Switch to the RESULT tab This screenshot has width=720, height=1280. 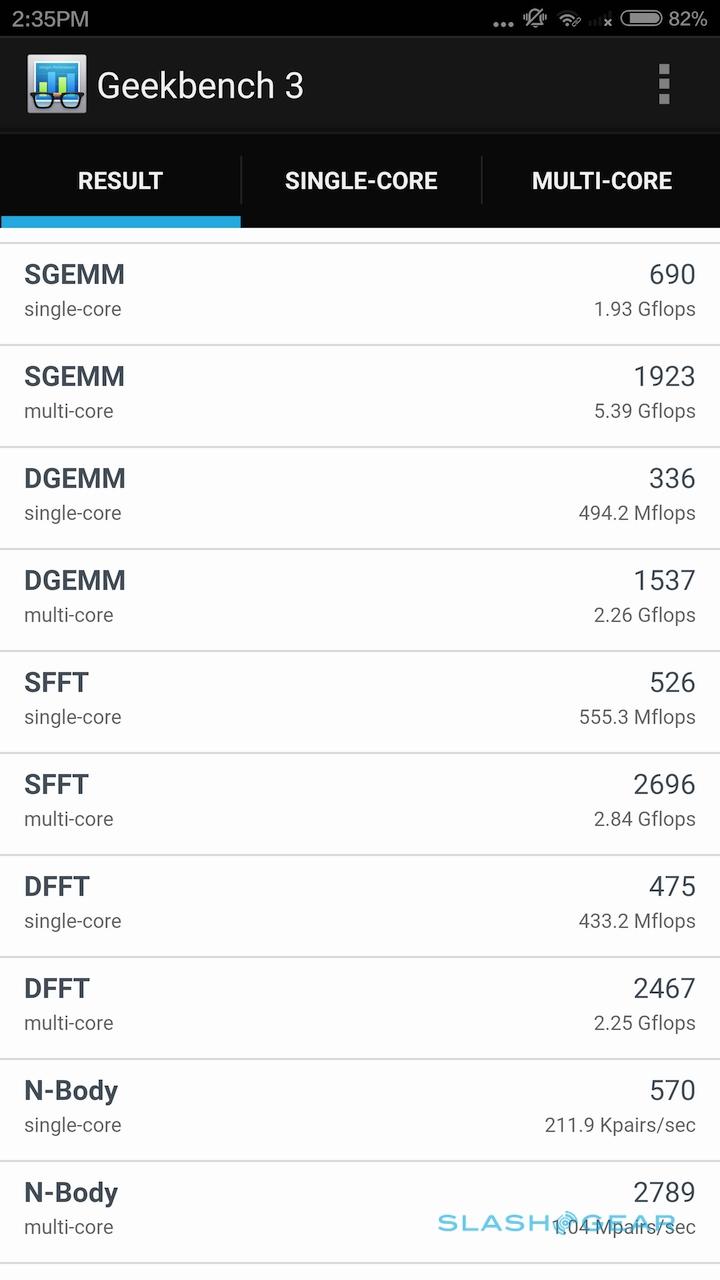pyautogui.click(x=120, y=181)
